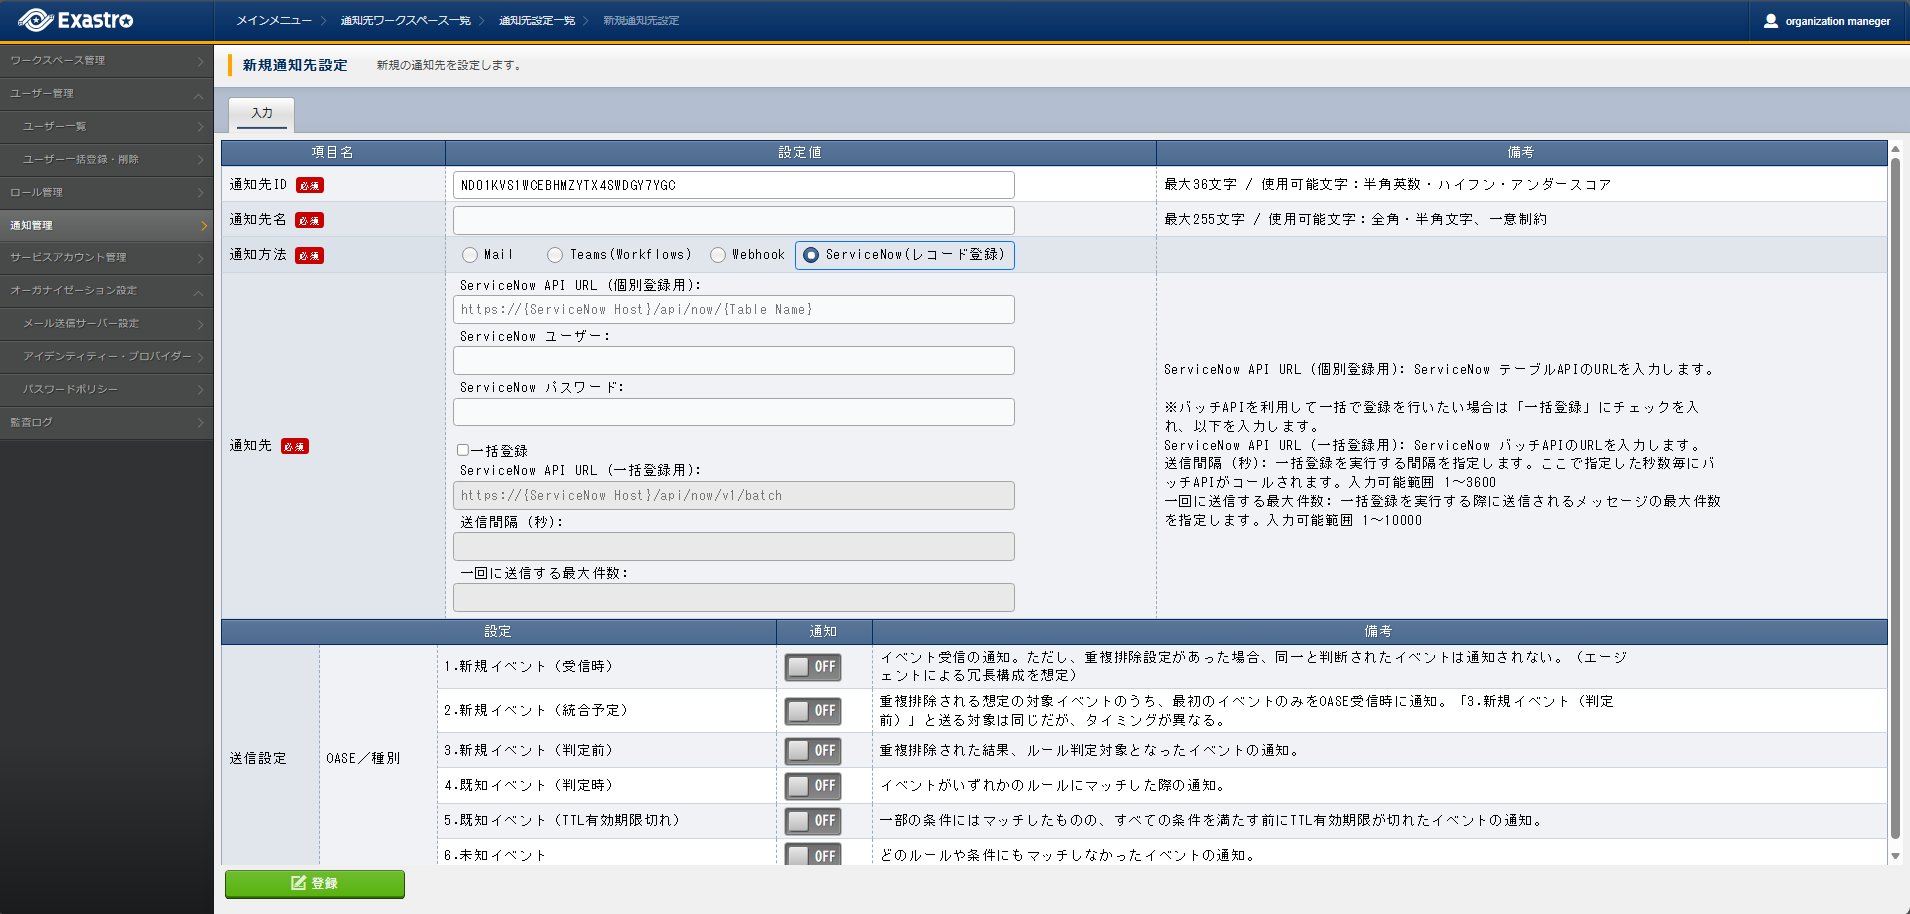1910x914 pixels.
Task: Open ユーザー一括登録・削除 sidebar item
Action: coord(107,160)
